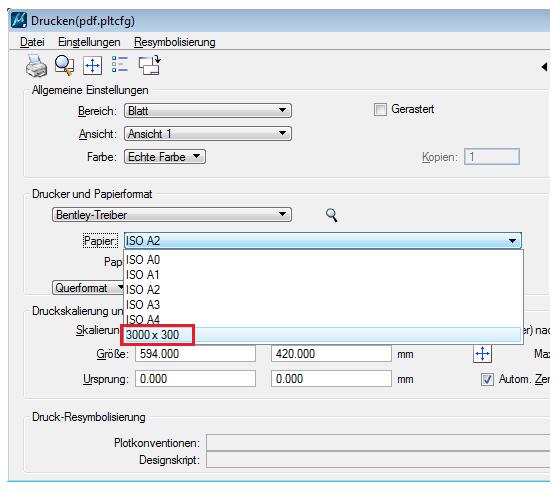The image size is (559, 491).
Task: Enable the Gerastert checkbox
Action: 380,109
